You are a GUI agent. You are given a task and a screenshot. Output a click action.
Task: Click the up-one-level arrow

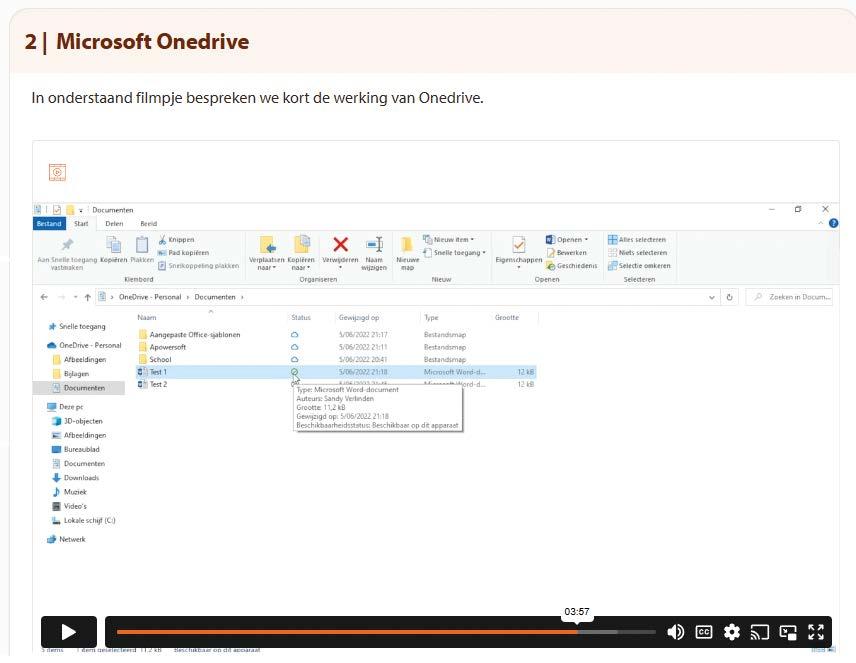(x=87, y=297)
